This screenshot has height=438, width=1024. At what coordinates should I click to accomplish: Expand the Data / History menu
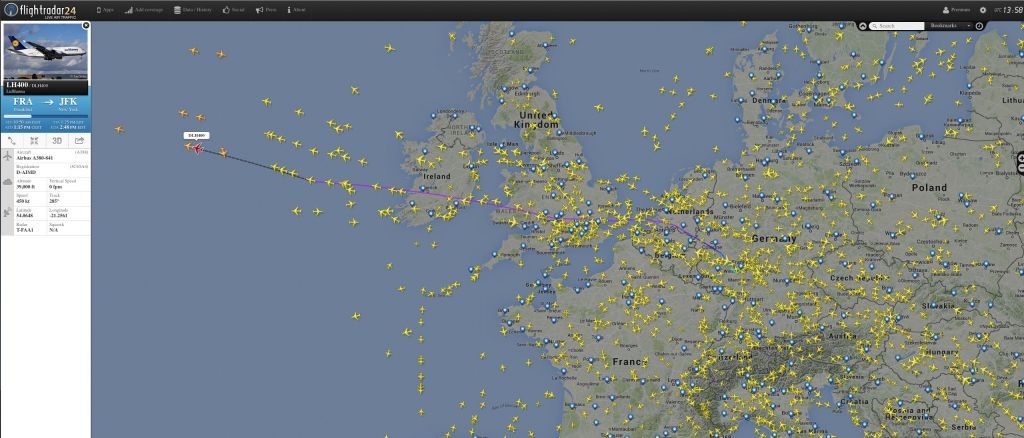pyautogui.click(x=193, y=10)
